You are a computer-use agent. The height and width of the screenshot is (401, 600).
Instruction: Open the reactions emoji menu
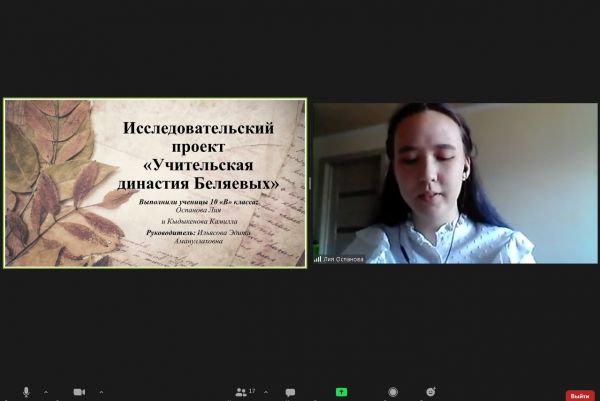430,391
